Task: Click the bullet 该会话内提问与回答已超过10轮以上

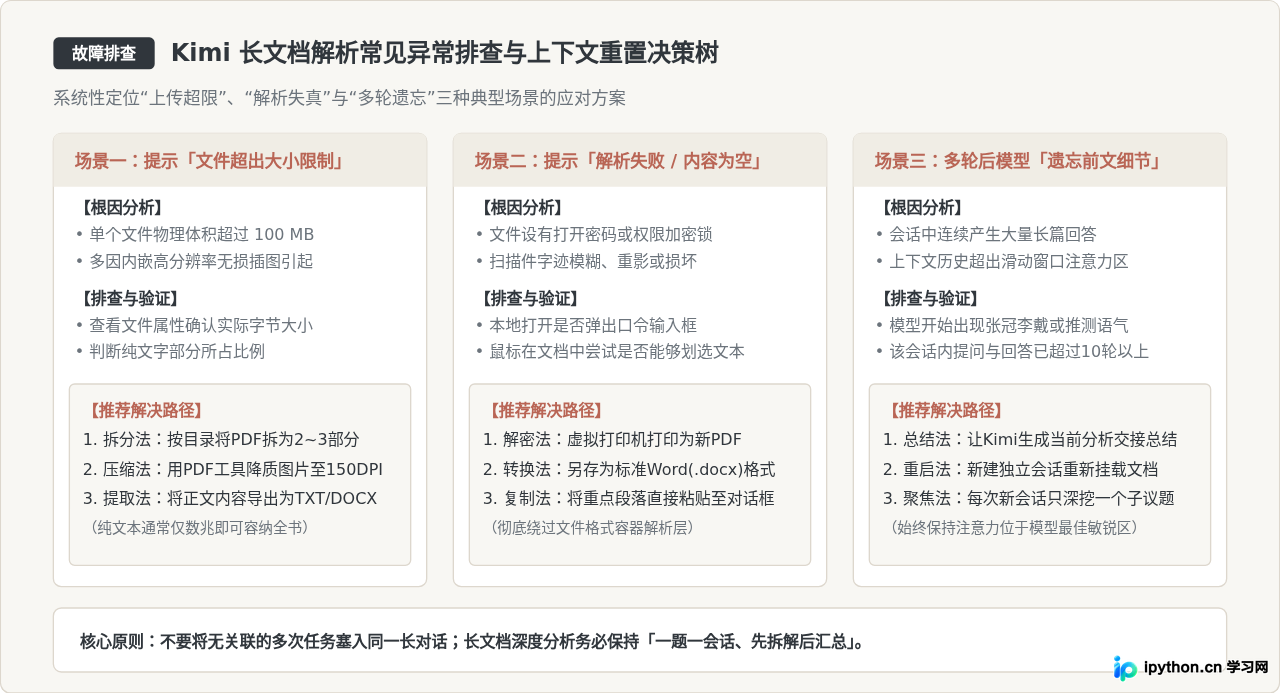Action: (1013, 352)
